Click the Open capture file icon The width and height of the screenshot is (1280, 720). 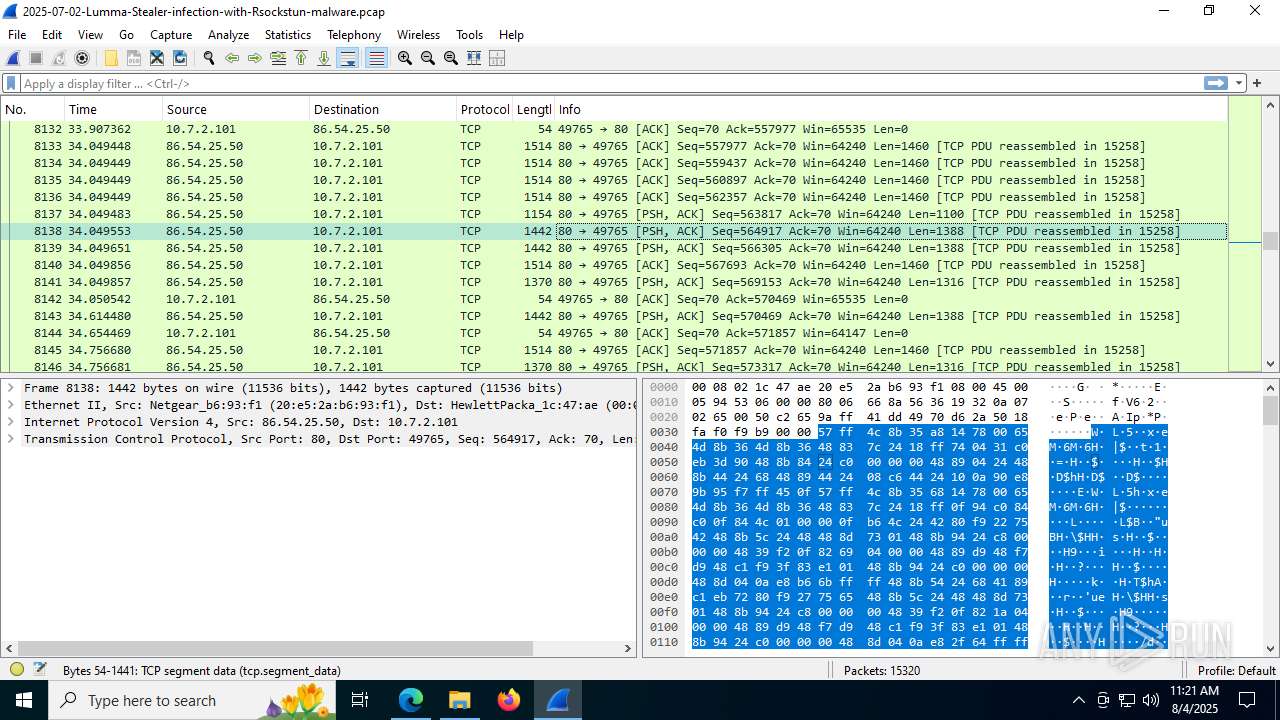(x=111, y=58)
